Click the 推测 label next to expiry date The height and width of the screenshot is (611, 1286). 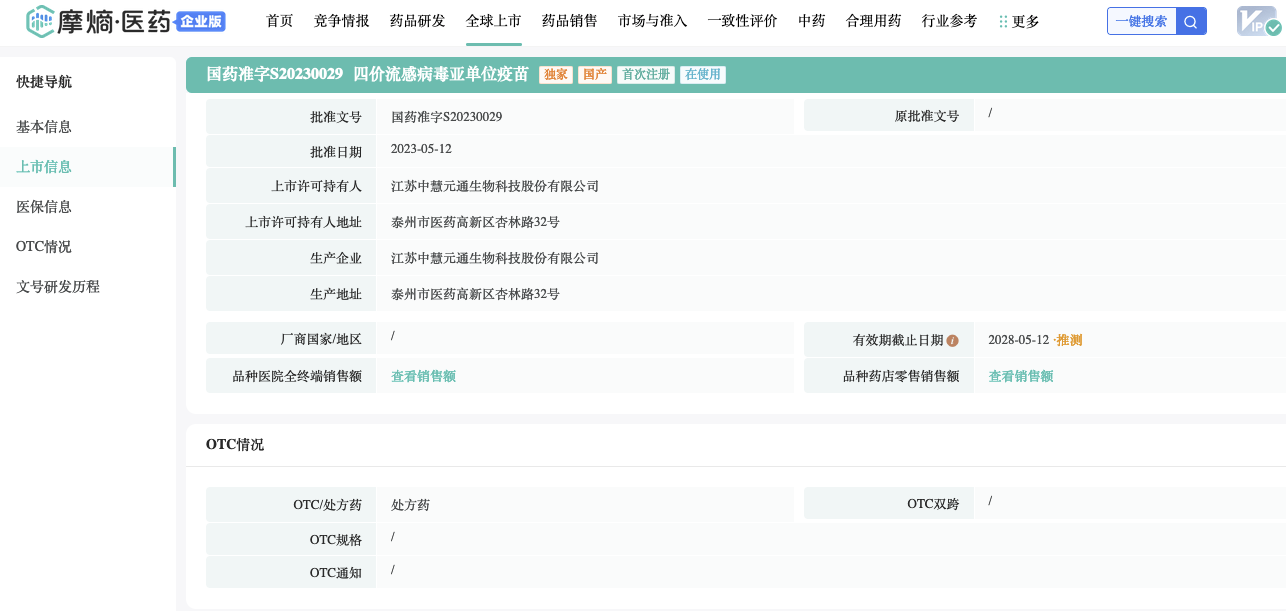tap(1069, 340)
